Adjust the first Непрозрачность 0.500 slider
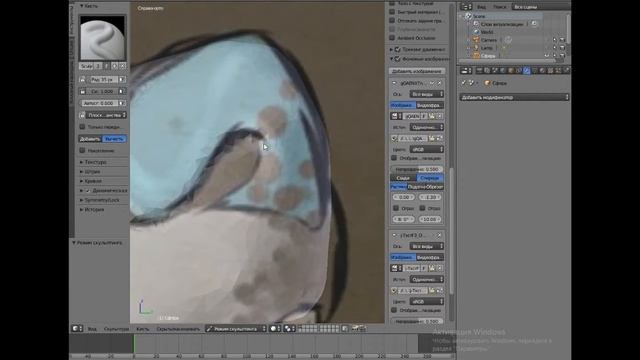Screen dimensions: 640x360 417,169
